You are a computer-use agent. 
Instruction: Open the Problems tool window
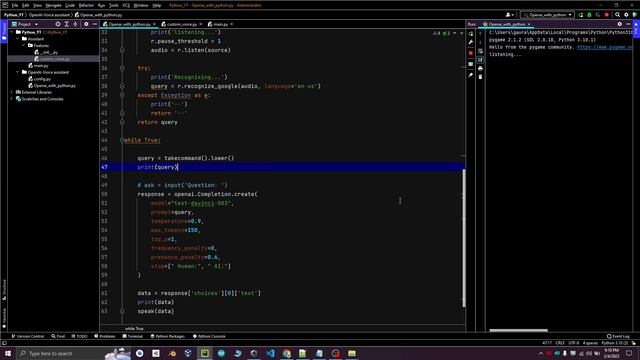pyautogui.click(x=105, y=336)
